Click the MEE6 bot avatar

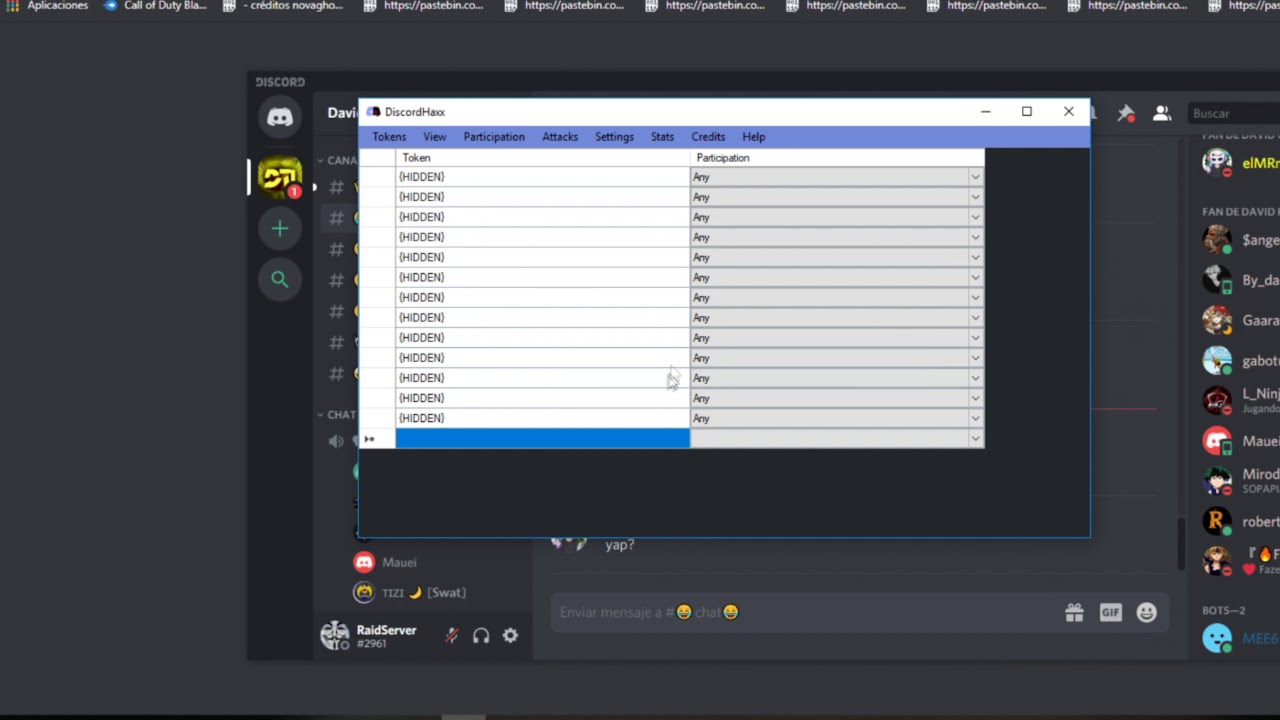[x=1217, y=638]
